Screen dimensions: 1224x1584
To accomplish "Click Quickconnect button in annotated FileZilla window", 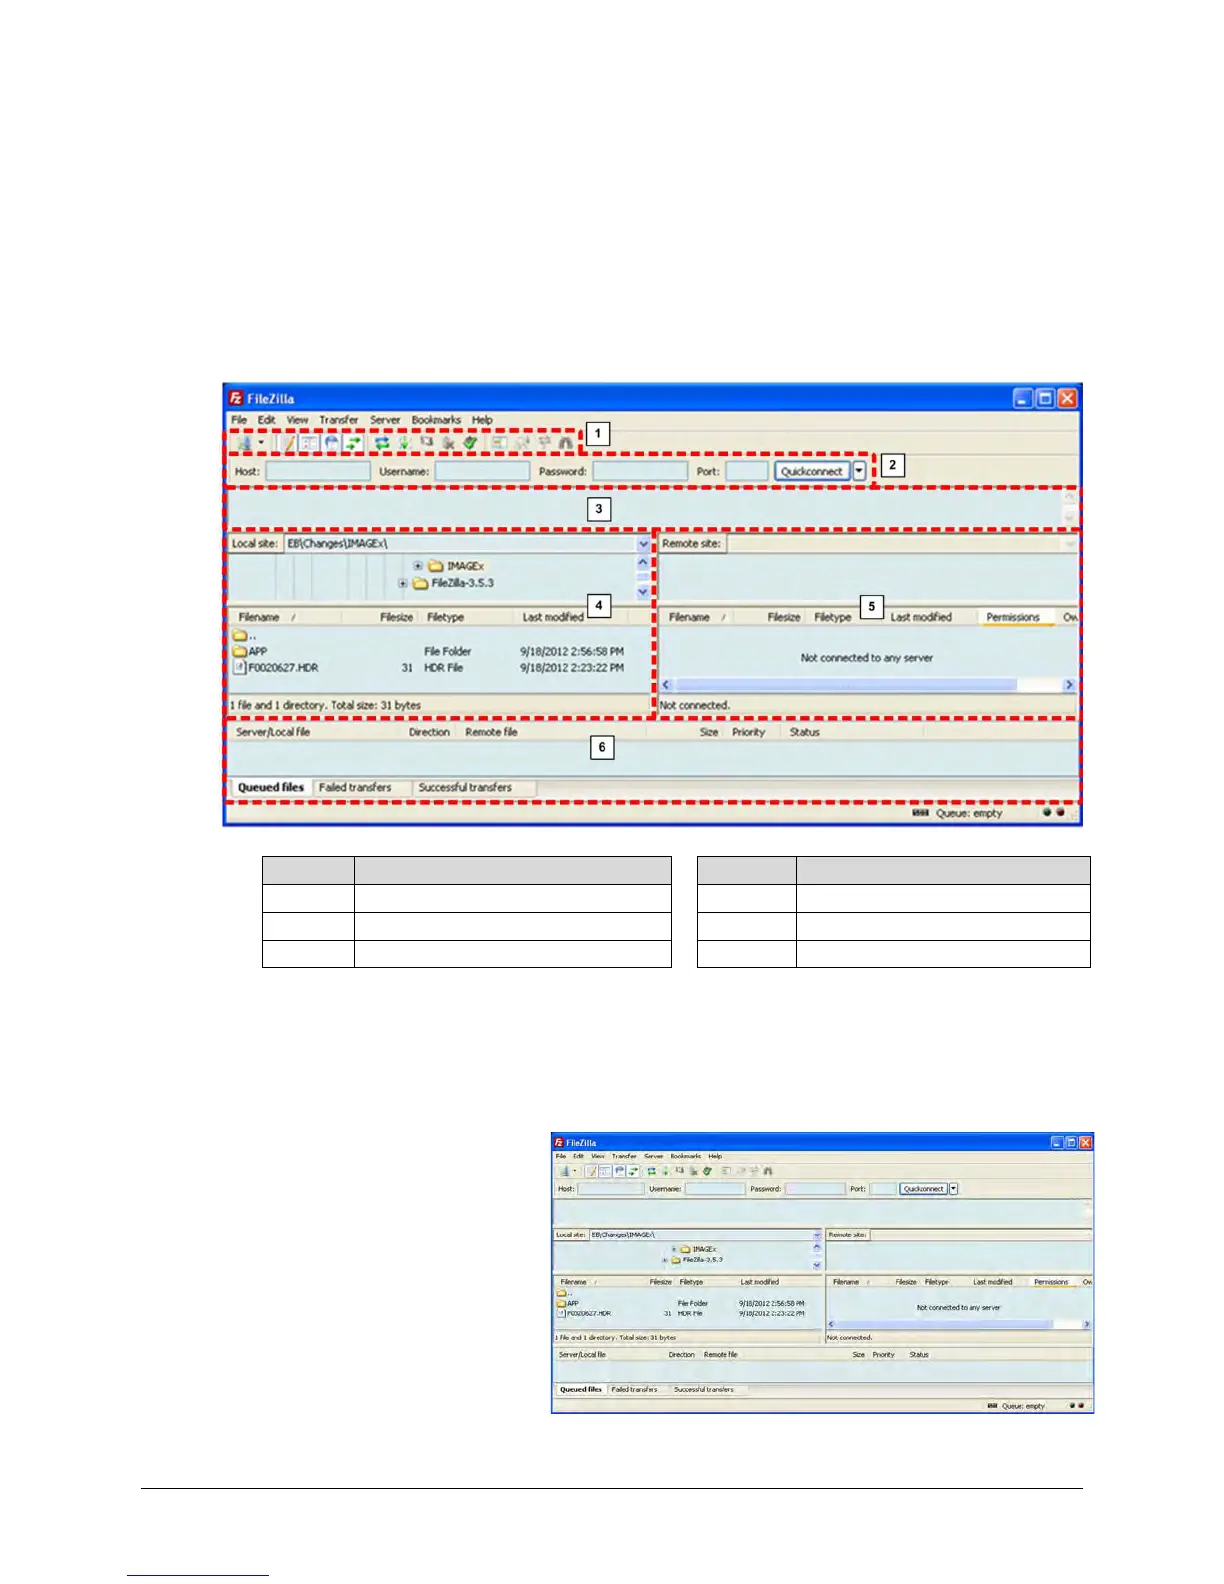I will pos(812,472).
